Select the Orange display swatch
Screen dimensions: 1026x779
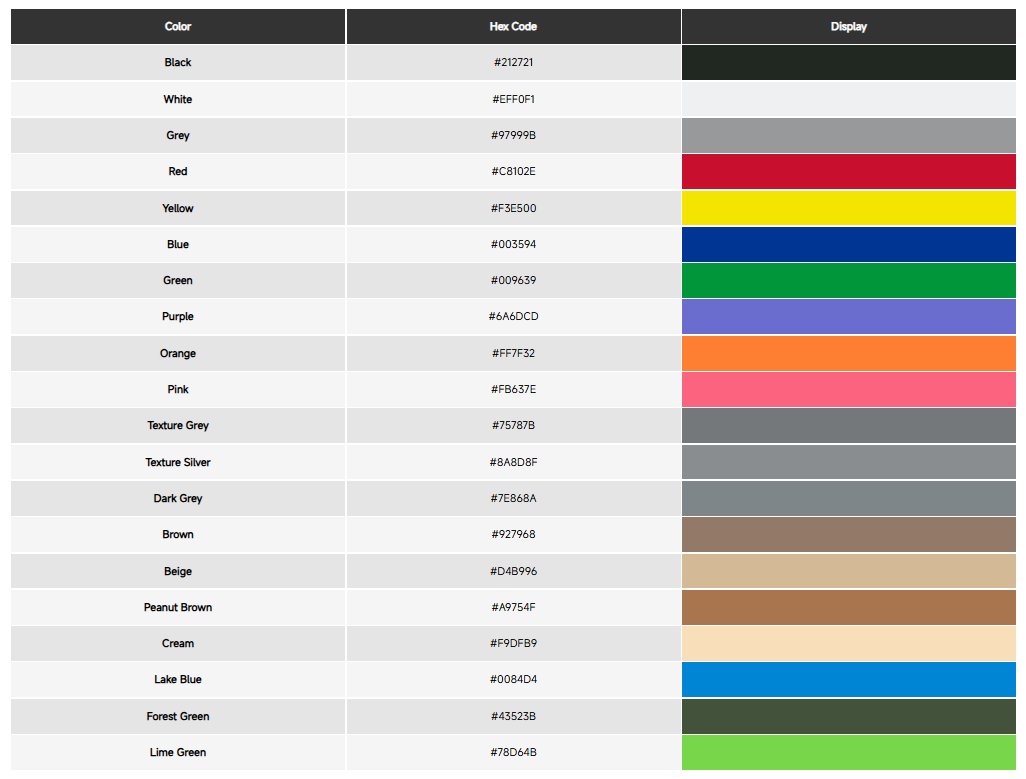(x=848, y=353)
